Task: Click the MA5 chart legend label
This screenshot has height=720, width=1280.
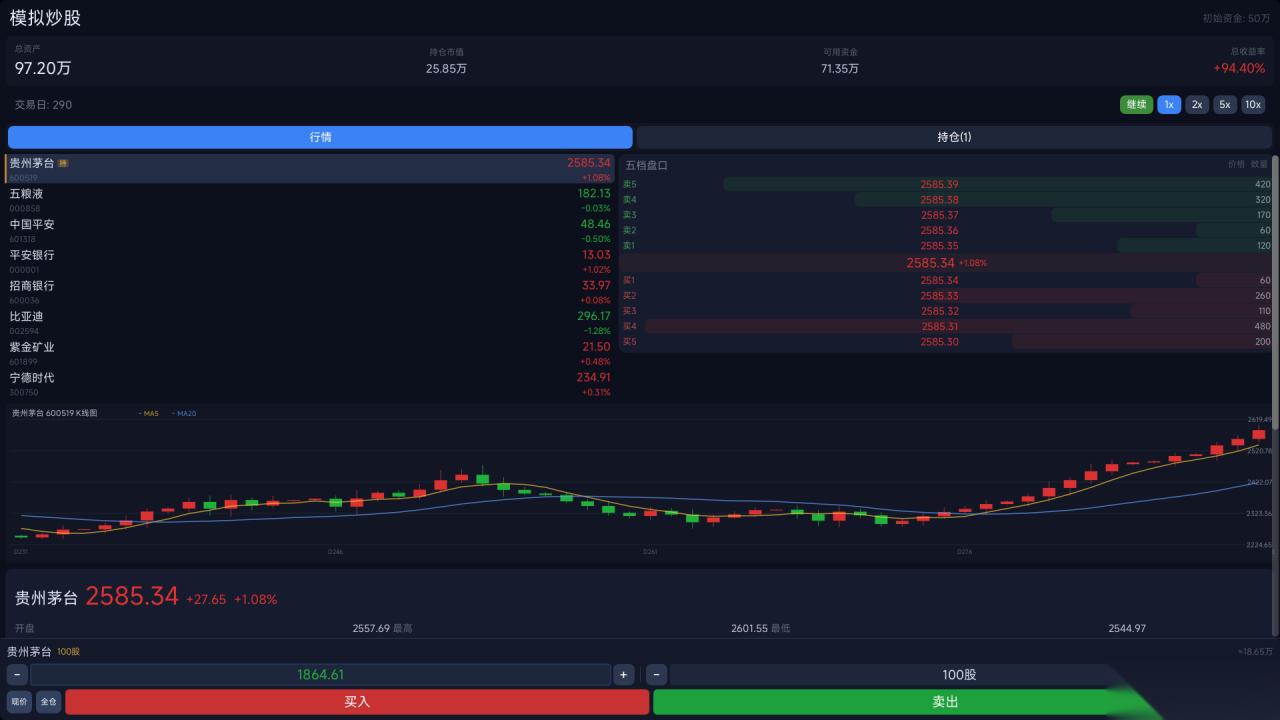Action: [149, 413]
